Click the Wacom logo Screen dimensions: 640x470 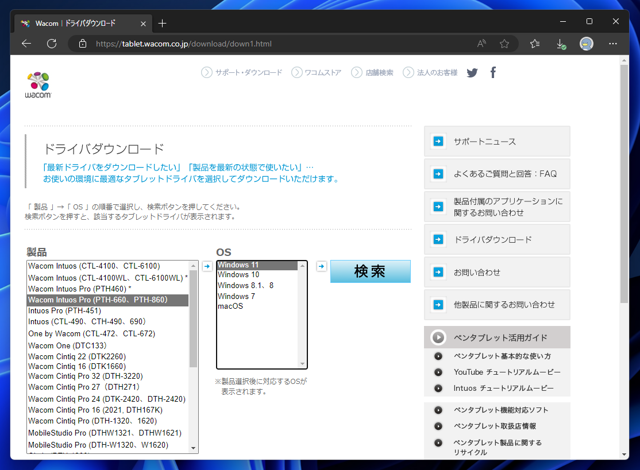point(38,85)
